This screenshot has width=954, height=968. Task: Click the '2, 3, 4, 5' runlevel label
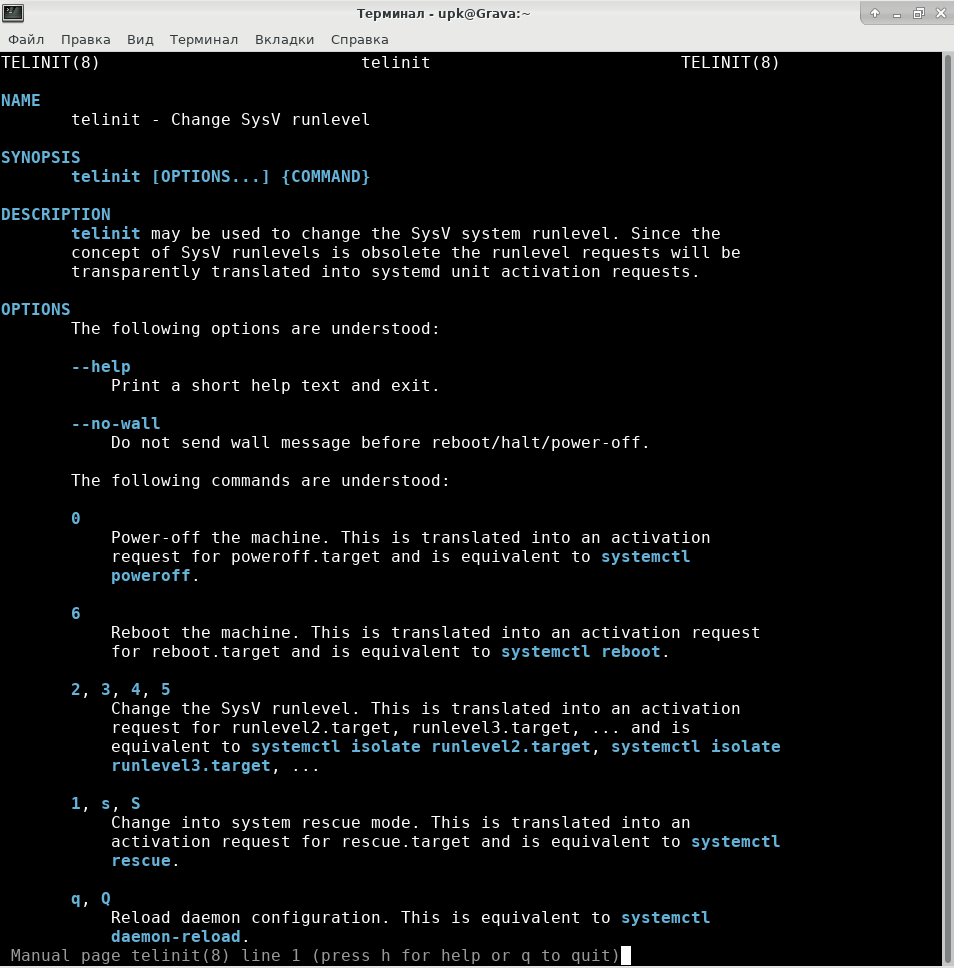pos(120,690)
